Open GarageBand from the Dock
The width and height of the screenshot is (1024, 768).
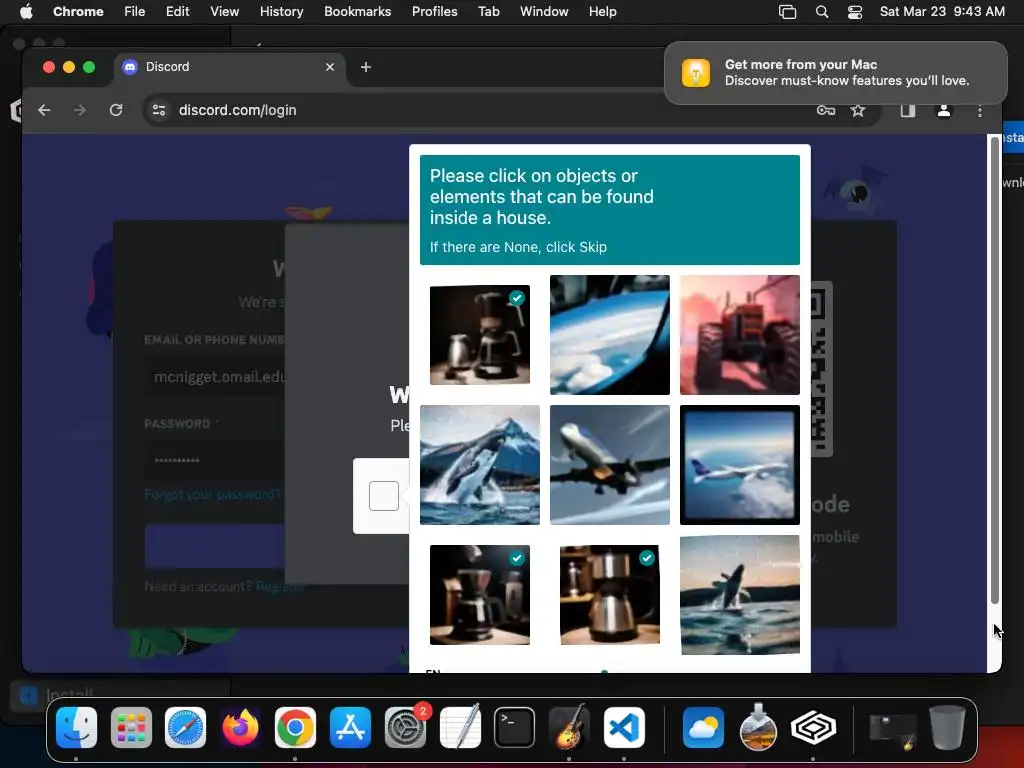coord(569,727)
